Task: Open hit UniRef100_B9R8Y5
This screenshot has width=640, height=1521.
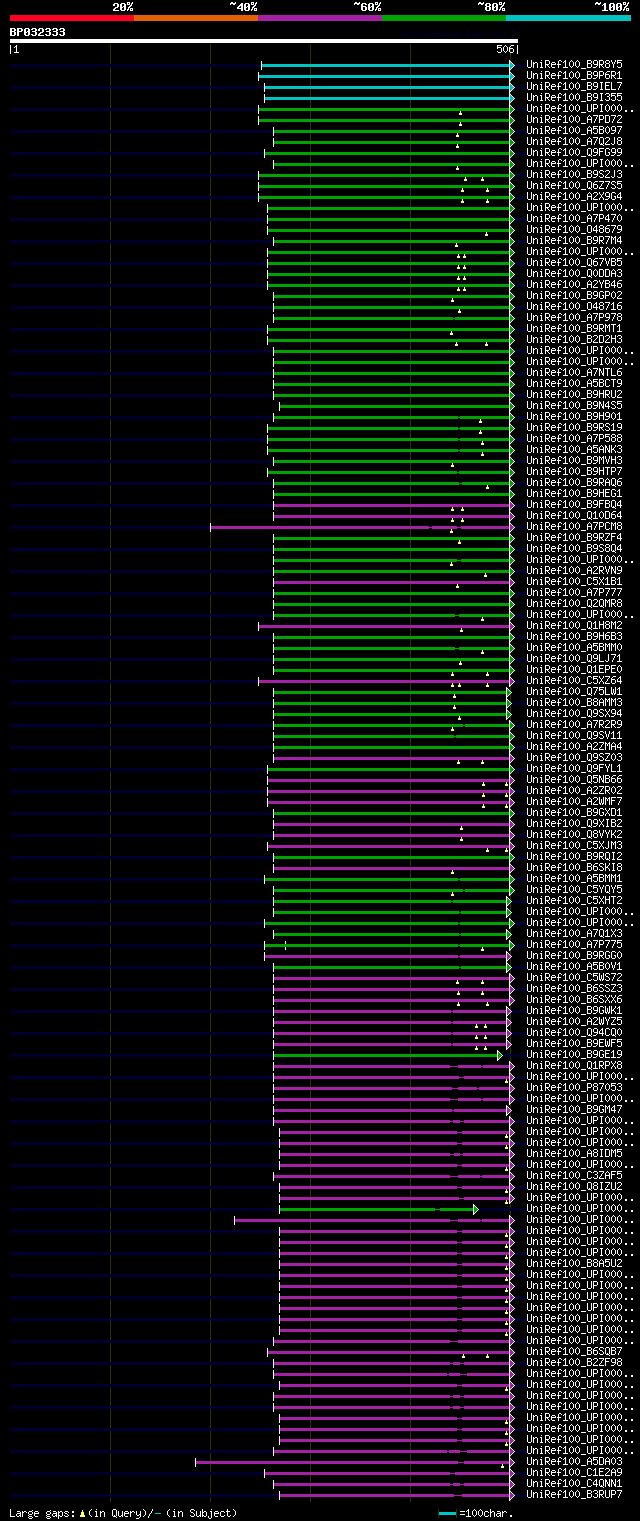Action: (574, 64)
